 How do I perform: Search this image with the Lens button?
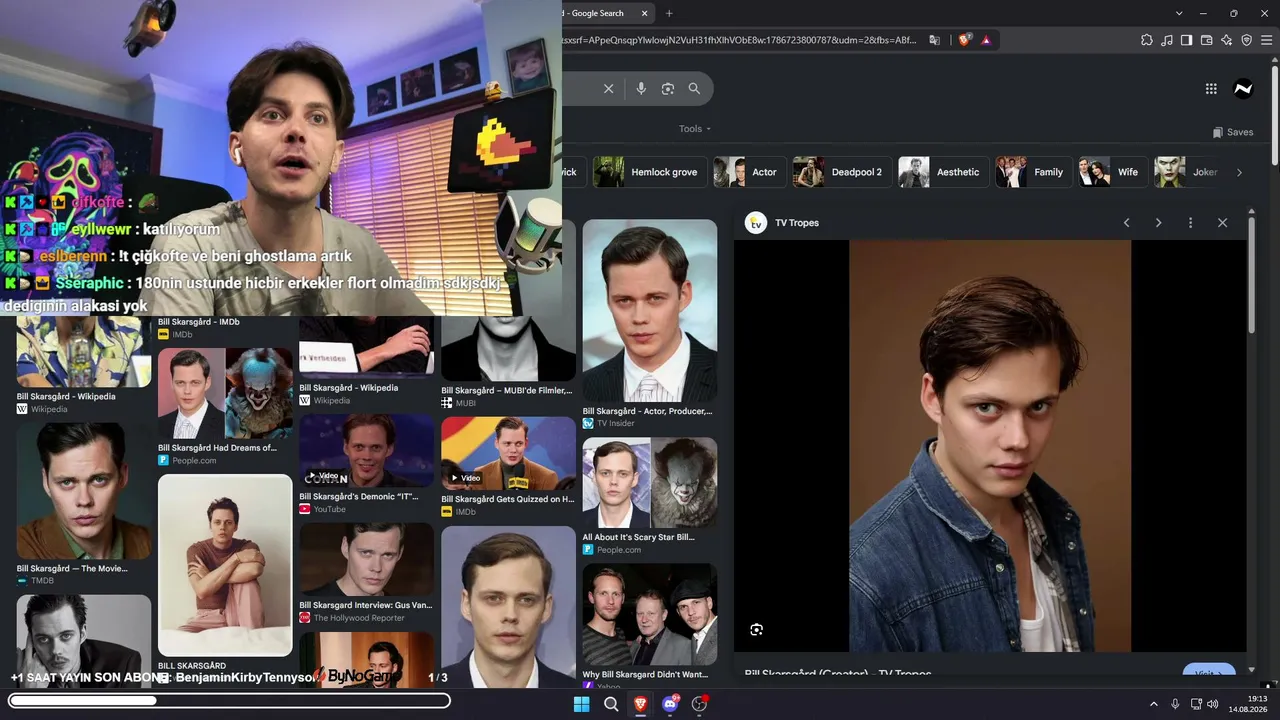757,629
